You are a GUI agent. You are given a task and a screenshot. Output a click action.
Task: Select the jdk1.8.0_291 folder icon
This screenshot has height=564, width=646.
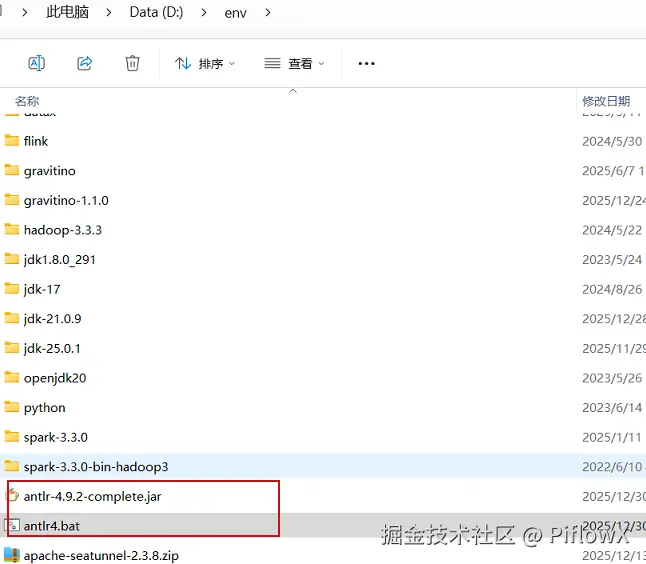(12, 259)
